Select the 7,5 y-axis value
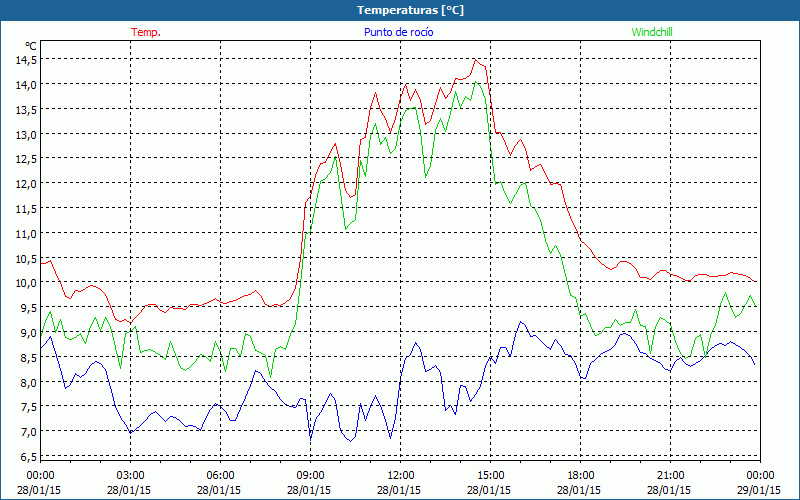This screenshot has width=800, height=500. (x=30, y=407)
